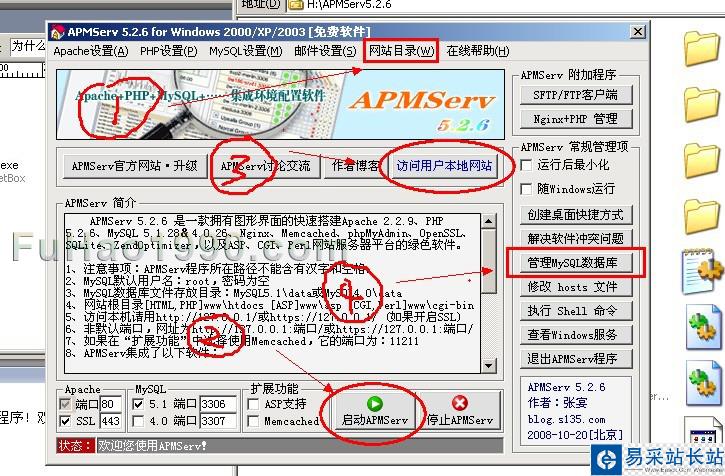Viewport: 725px width, 476px height.
Task: Click the 2008-10-20[北京] text
Action: click(x=575, y=435)
